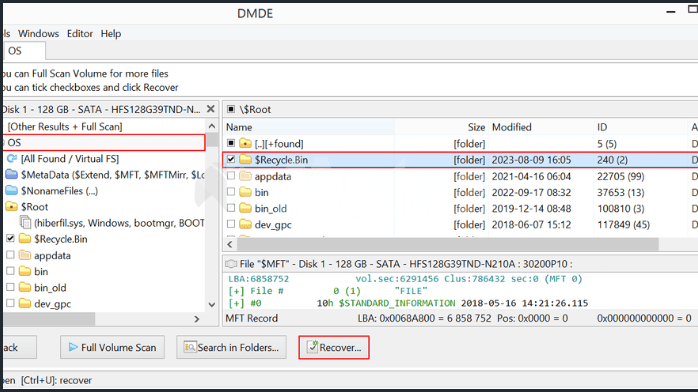Click the tree panel horizontal scrollbar thumb
The width and height of the screenshot is (698, 392).
click(x=49, y=319)
